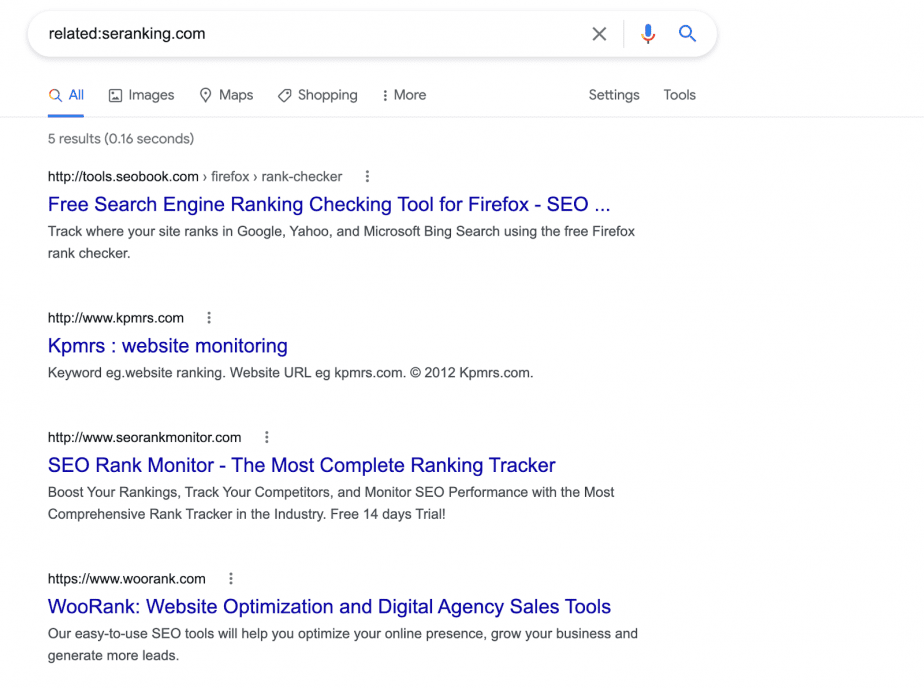The image size is (924, 688).
Task: Click the snippet starting 'Boost Your Rankings'
Action: [331, 503]
